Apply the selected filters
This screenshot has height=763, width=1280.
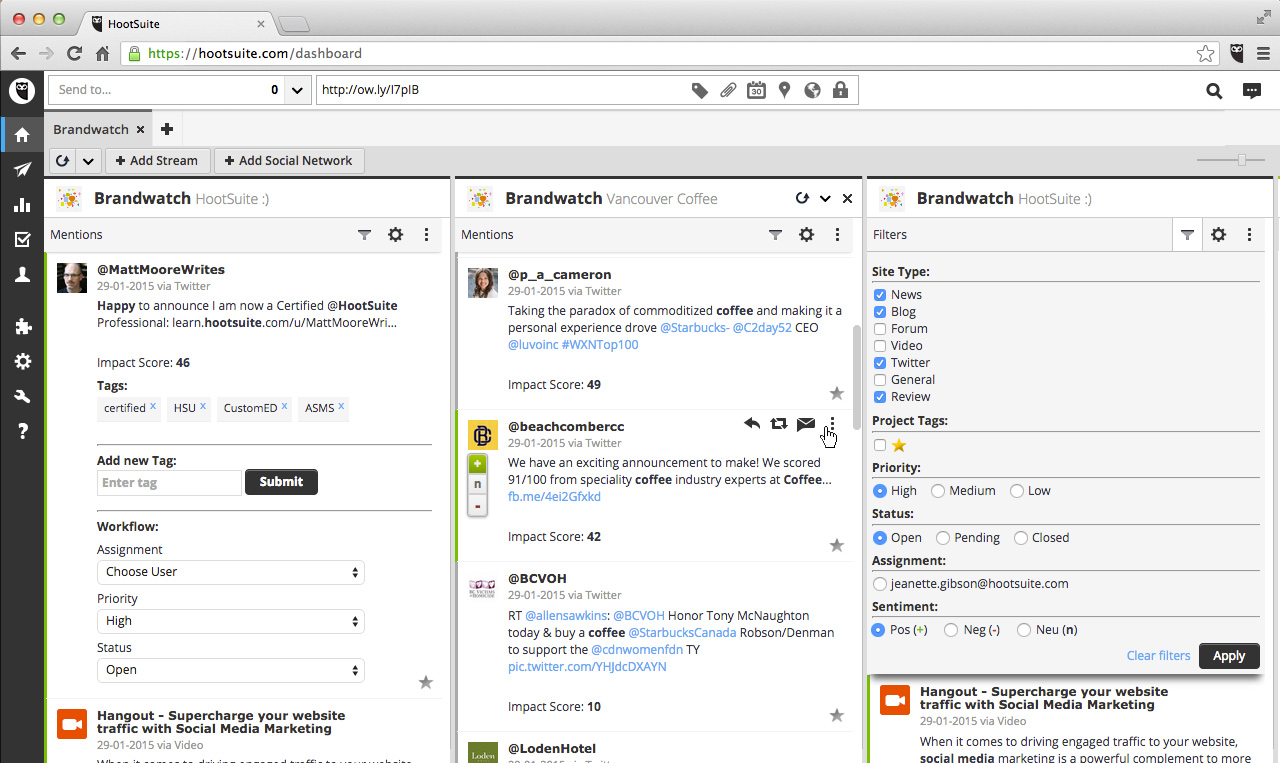1229,656
